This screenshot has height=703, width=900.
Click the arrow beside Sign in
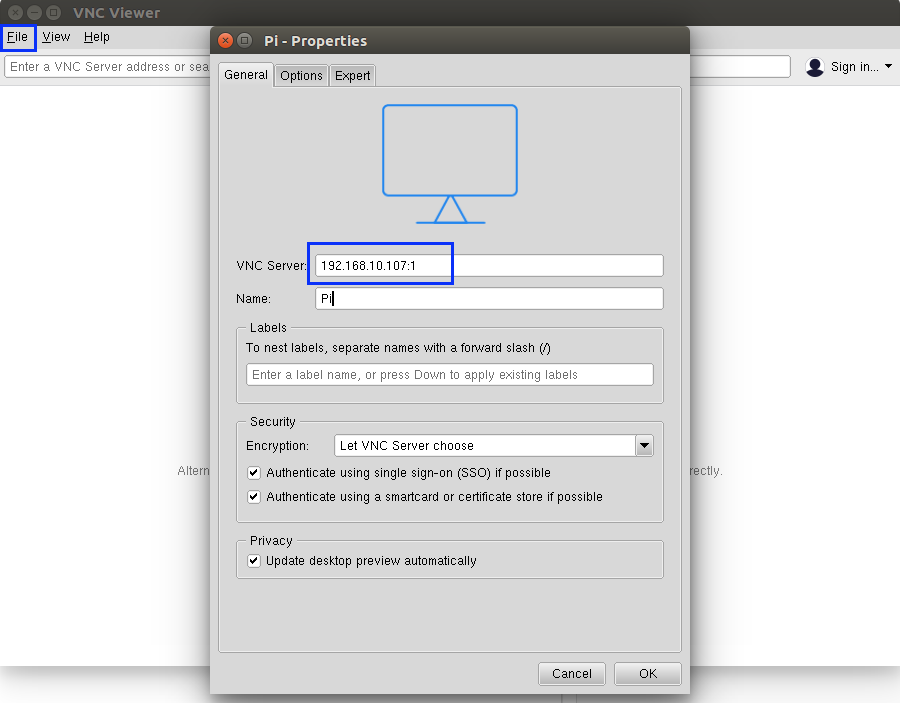pos(889,67)
